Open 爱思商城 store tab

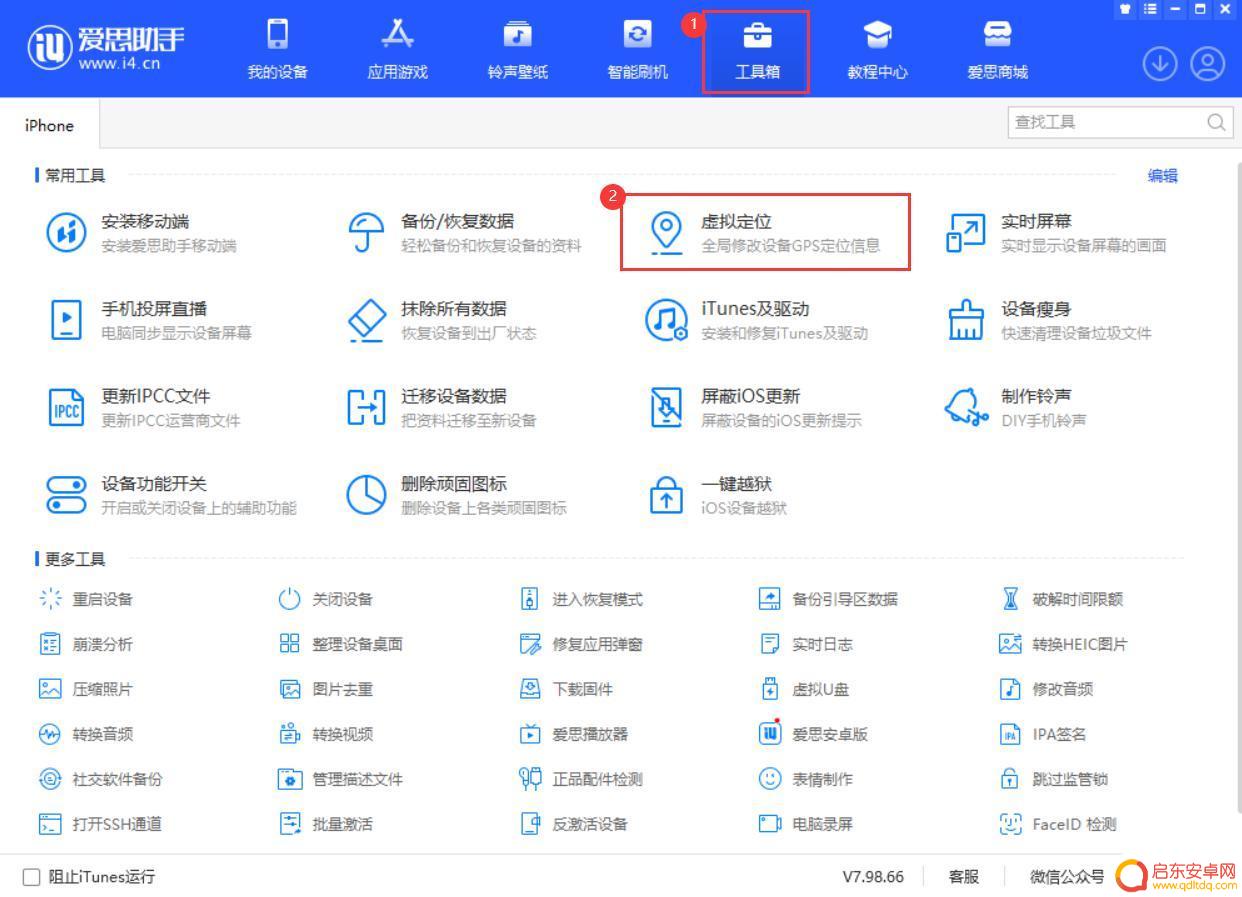pyautogui.click(x=997, y=50)
